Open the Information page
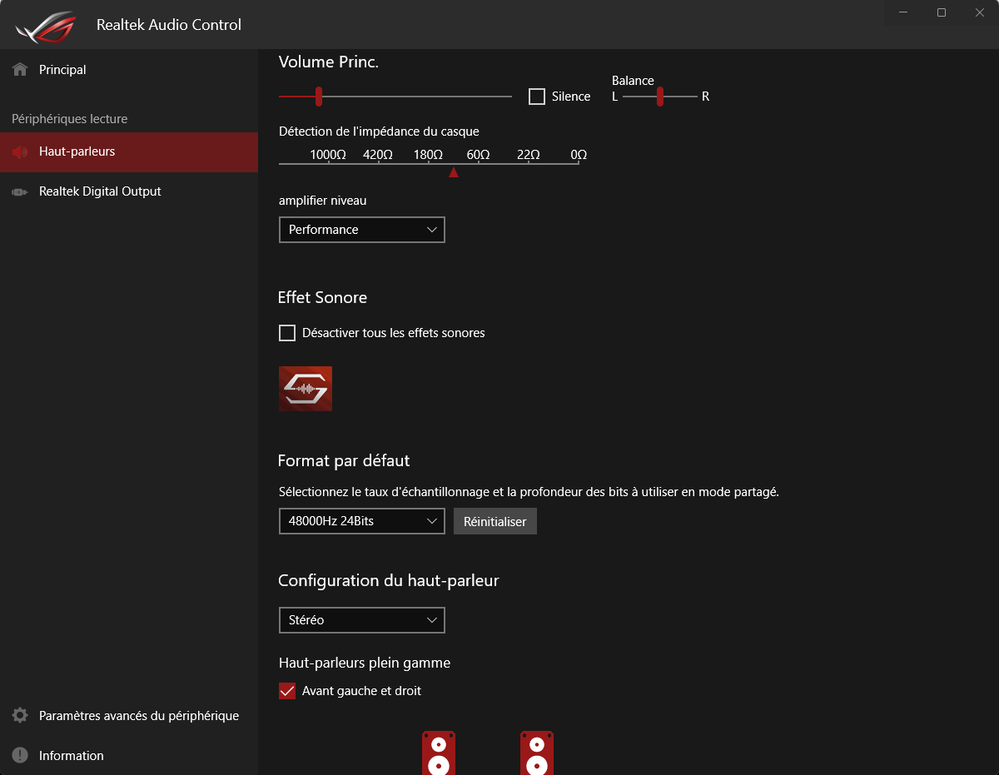 point(129,755)
